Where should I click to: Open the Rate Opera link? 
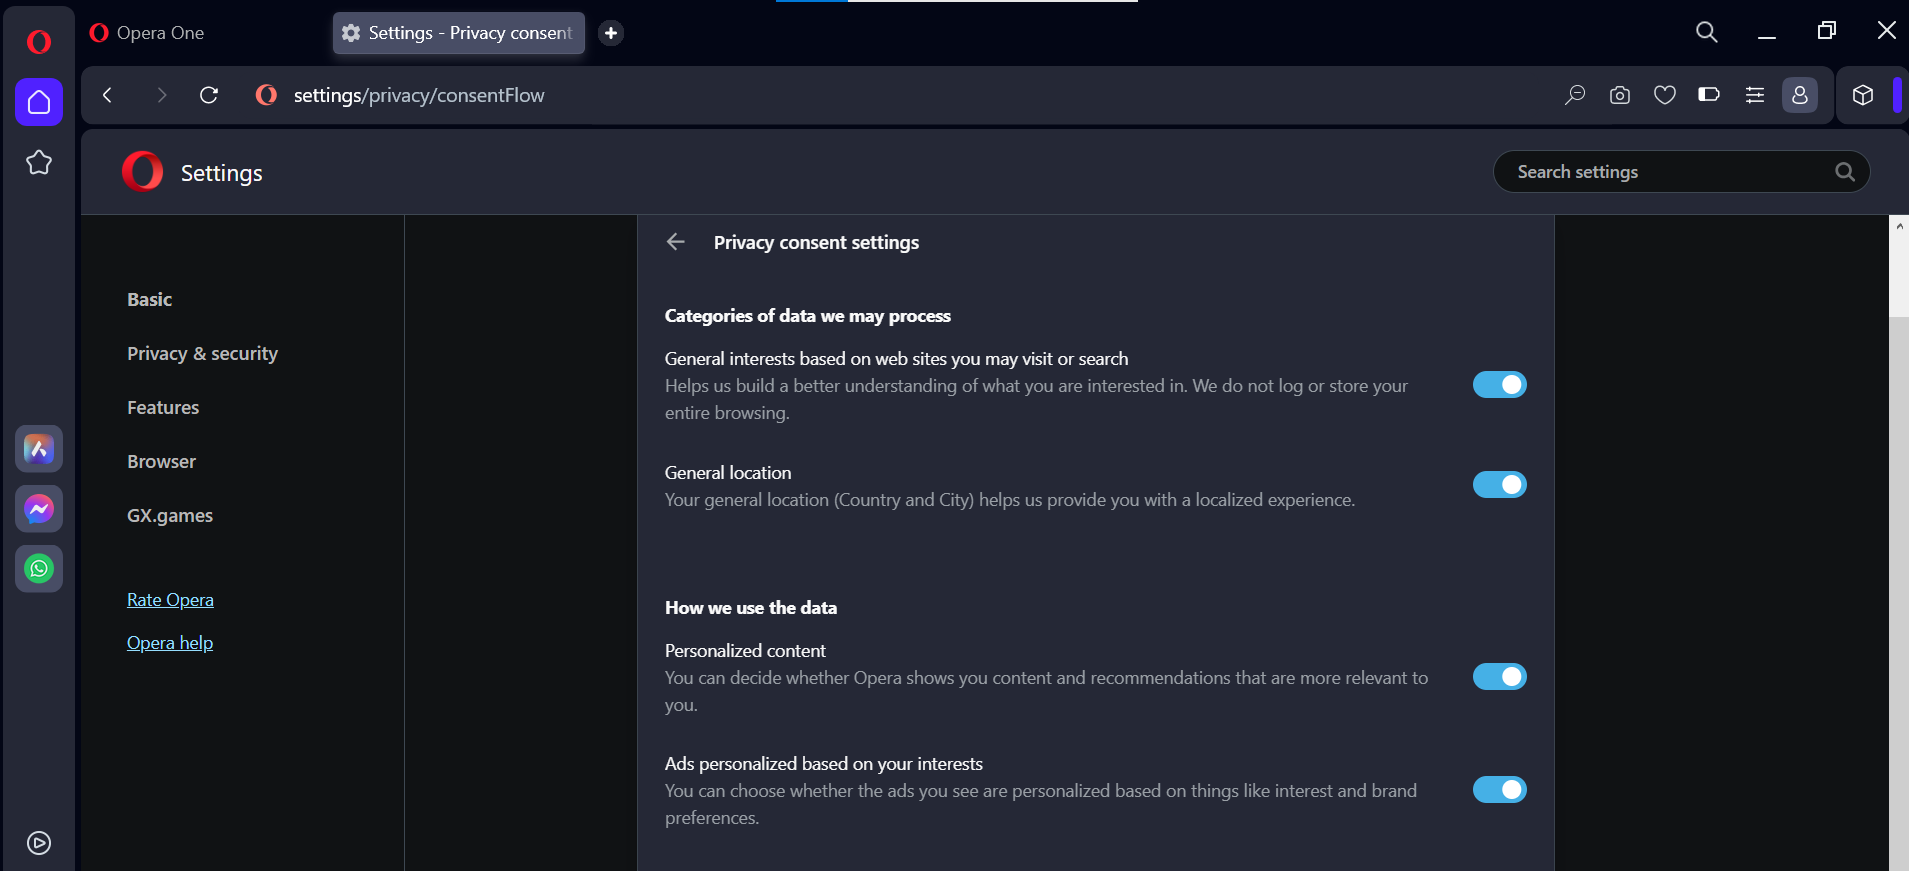tap(170, 600)
